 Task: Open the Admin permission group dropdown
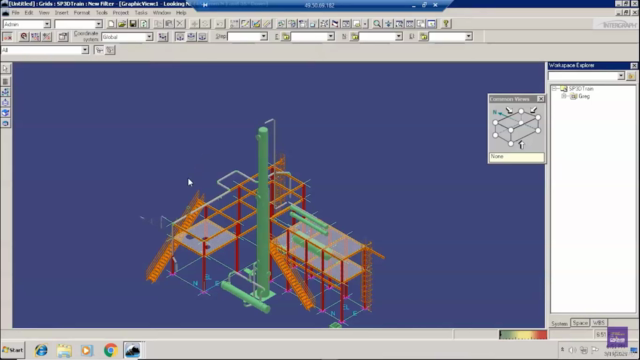pos(47,24)
